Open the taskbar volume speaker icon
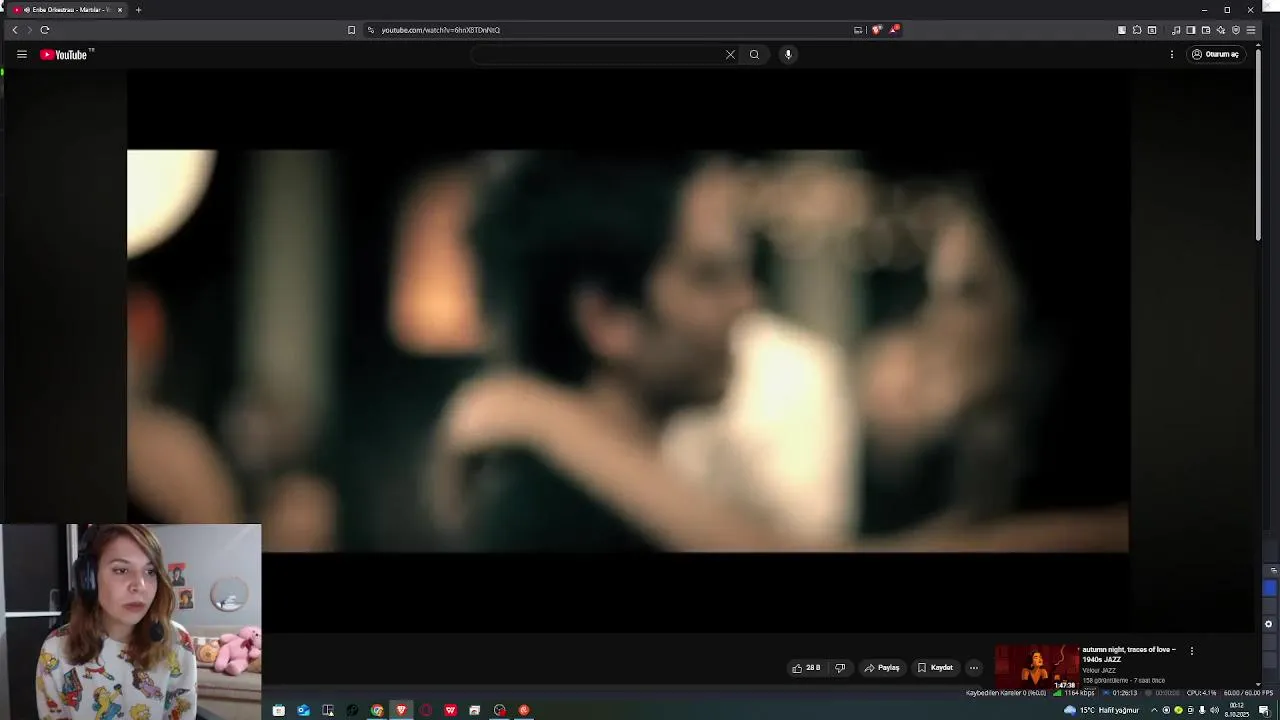Image resolution: width=1280 pixels, height=720 pixels. pos(1214,710)
